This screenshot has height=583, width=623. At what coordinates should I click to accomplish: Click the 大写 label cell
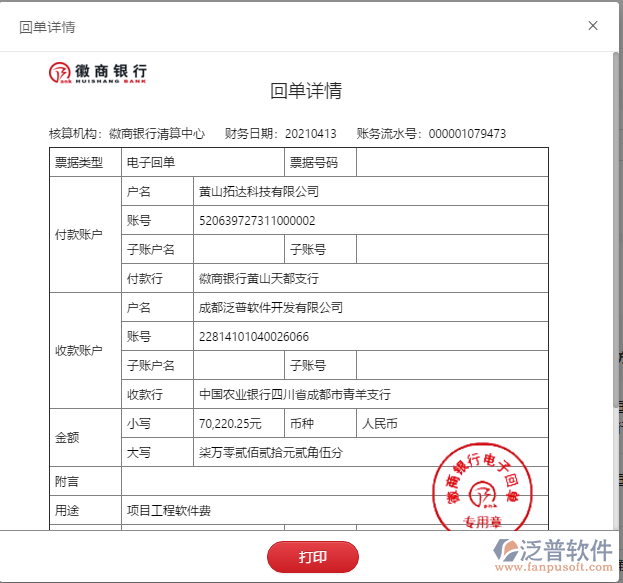(157, 452)
